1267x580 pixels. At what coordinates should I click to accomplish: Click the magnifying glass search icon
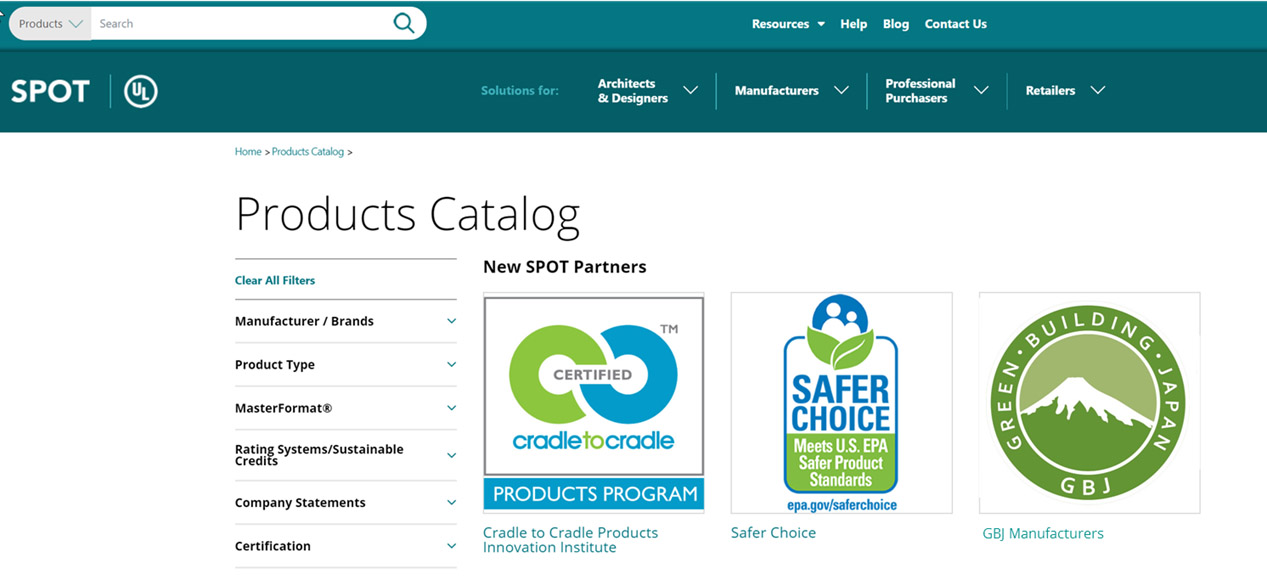coord(404,23)
